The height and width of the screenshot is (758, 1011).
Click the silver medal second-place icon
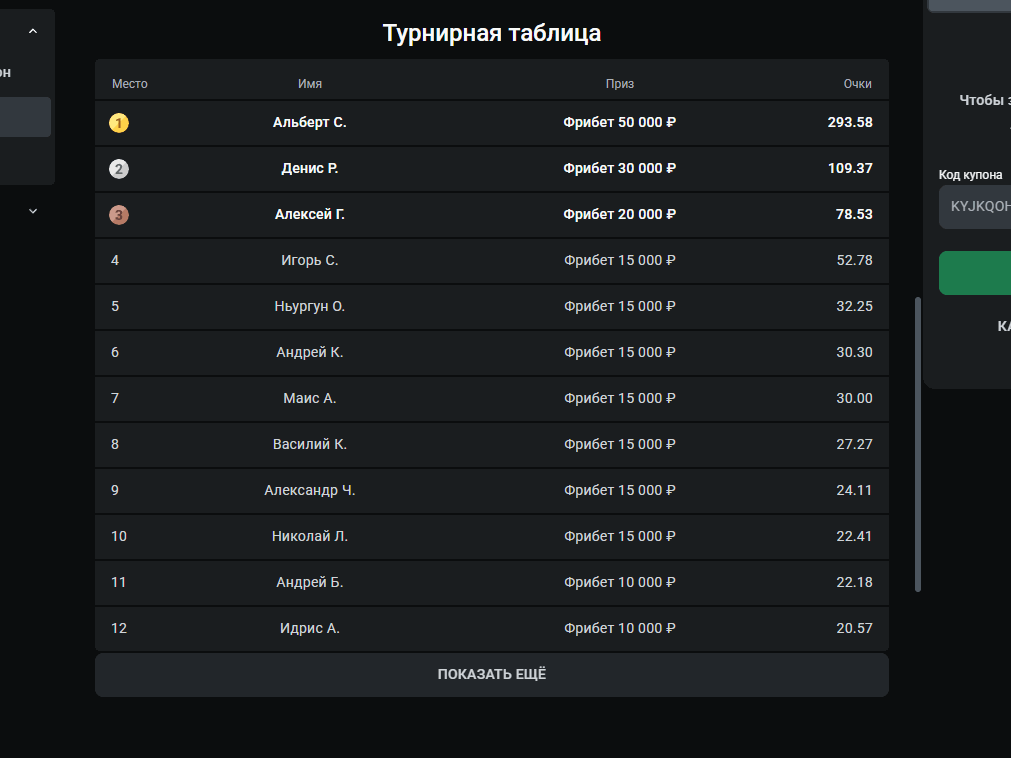point(119,169)
